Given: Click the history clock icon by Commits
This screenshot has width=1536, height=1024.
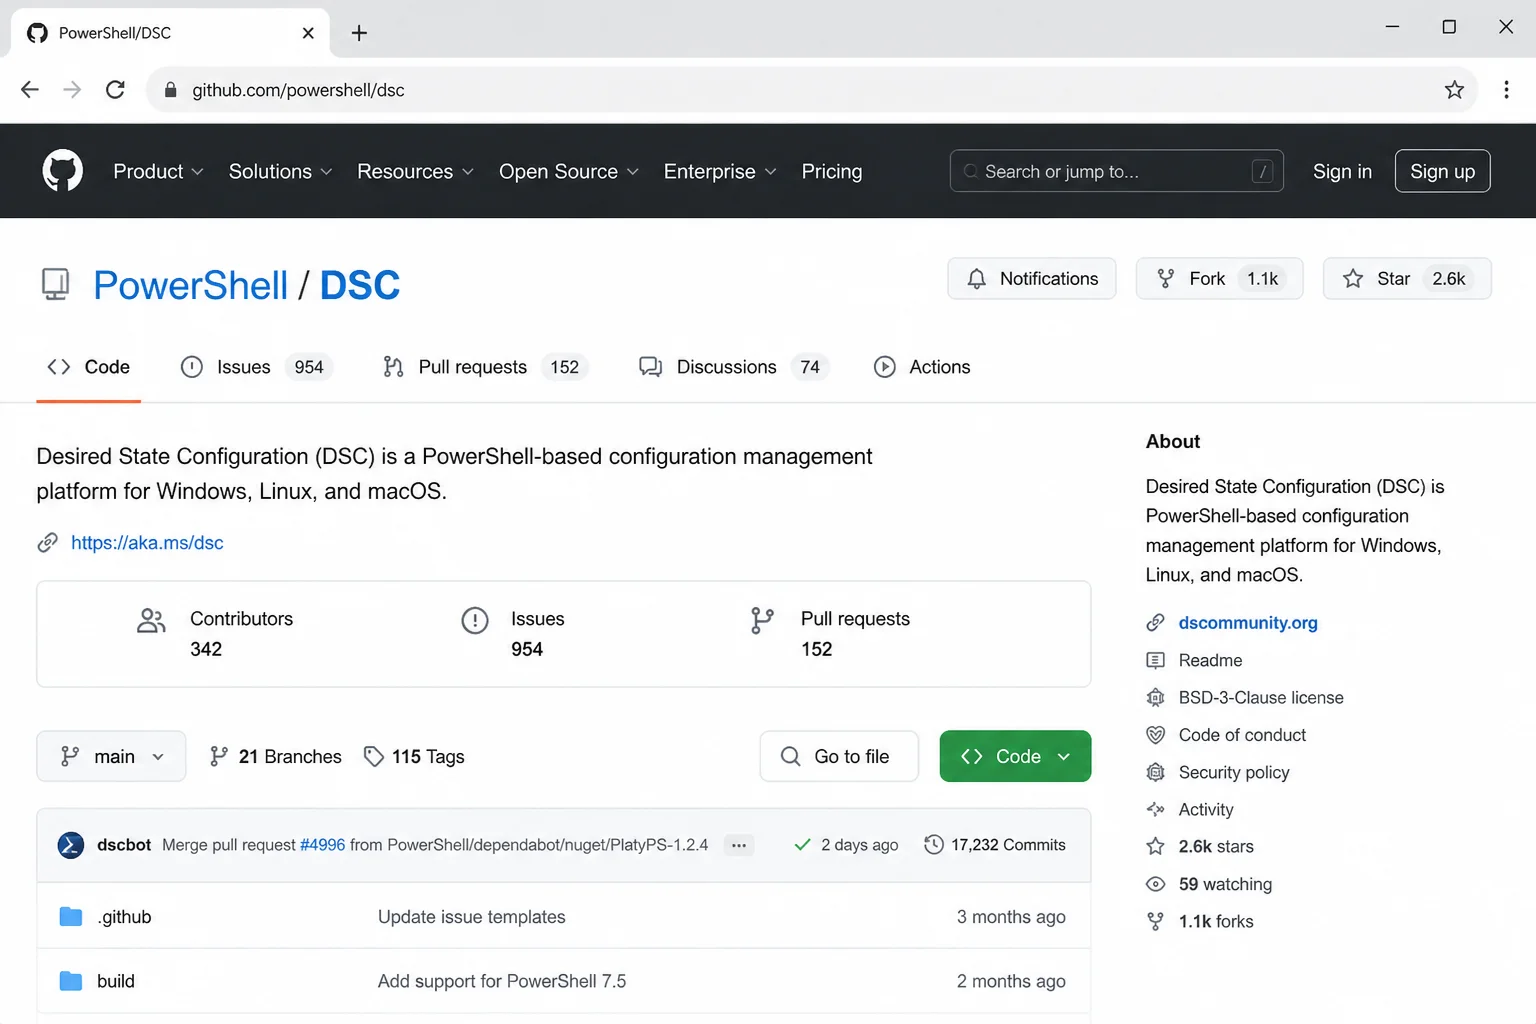Looking at the screenshot, I should pyautogui.click(x=933, y=845).
